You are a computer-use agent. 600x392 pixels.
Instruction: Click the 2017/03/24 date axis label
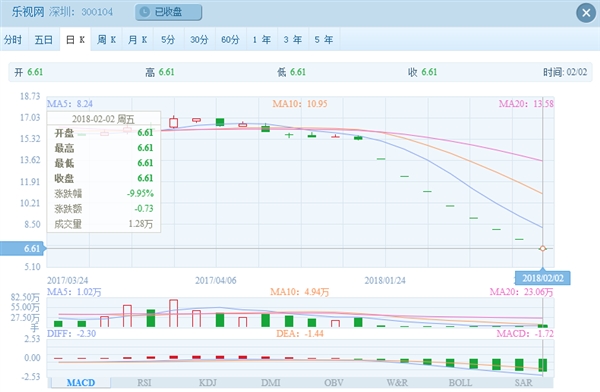(68, 281)
